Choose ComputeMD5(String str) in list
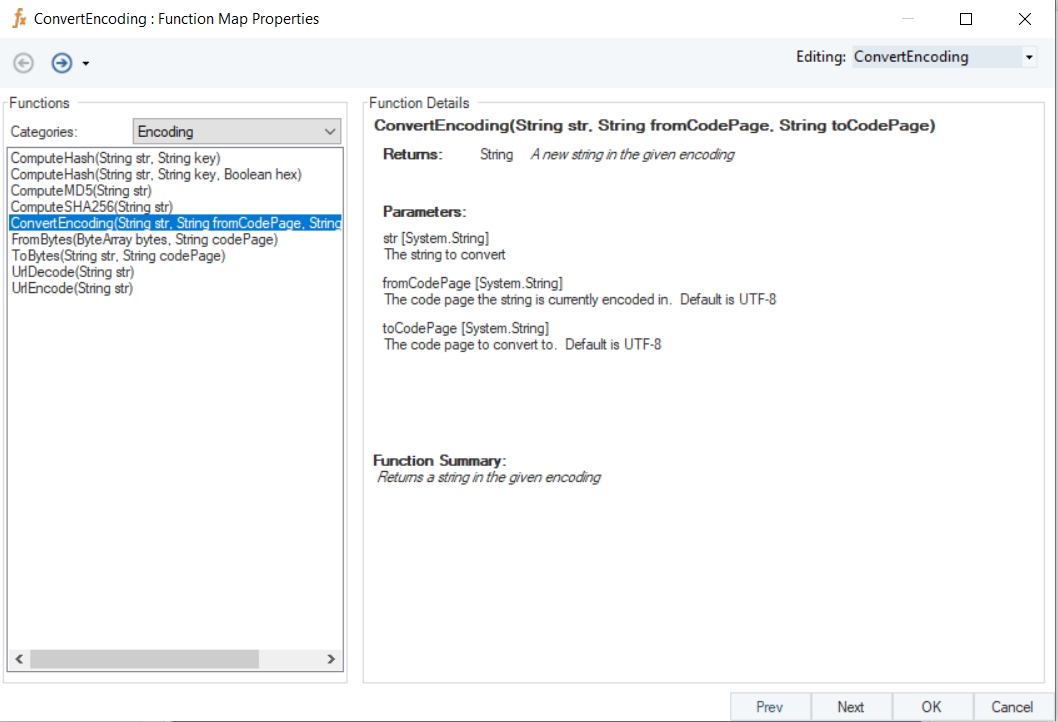1058x722 pixels. tap(81, 190)
